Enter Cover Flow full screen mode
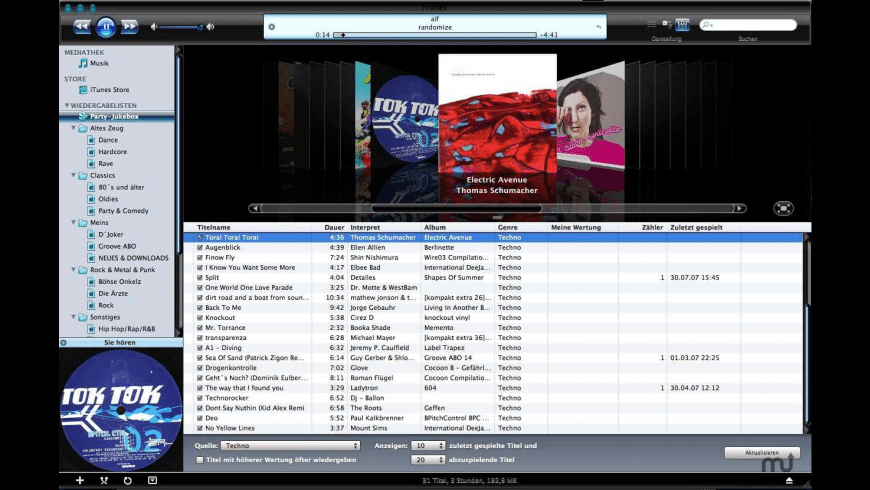This screenshot has height=490, width=870. 783,209
